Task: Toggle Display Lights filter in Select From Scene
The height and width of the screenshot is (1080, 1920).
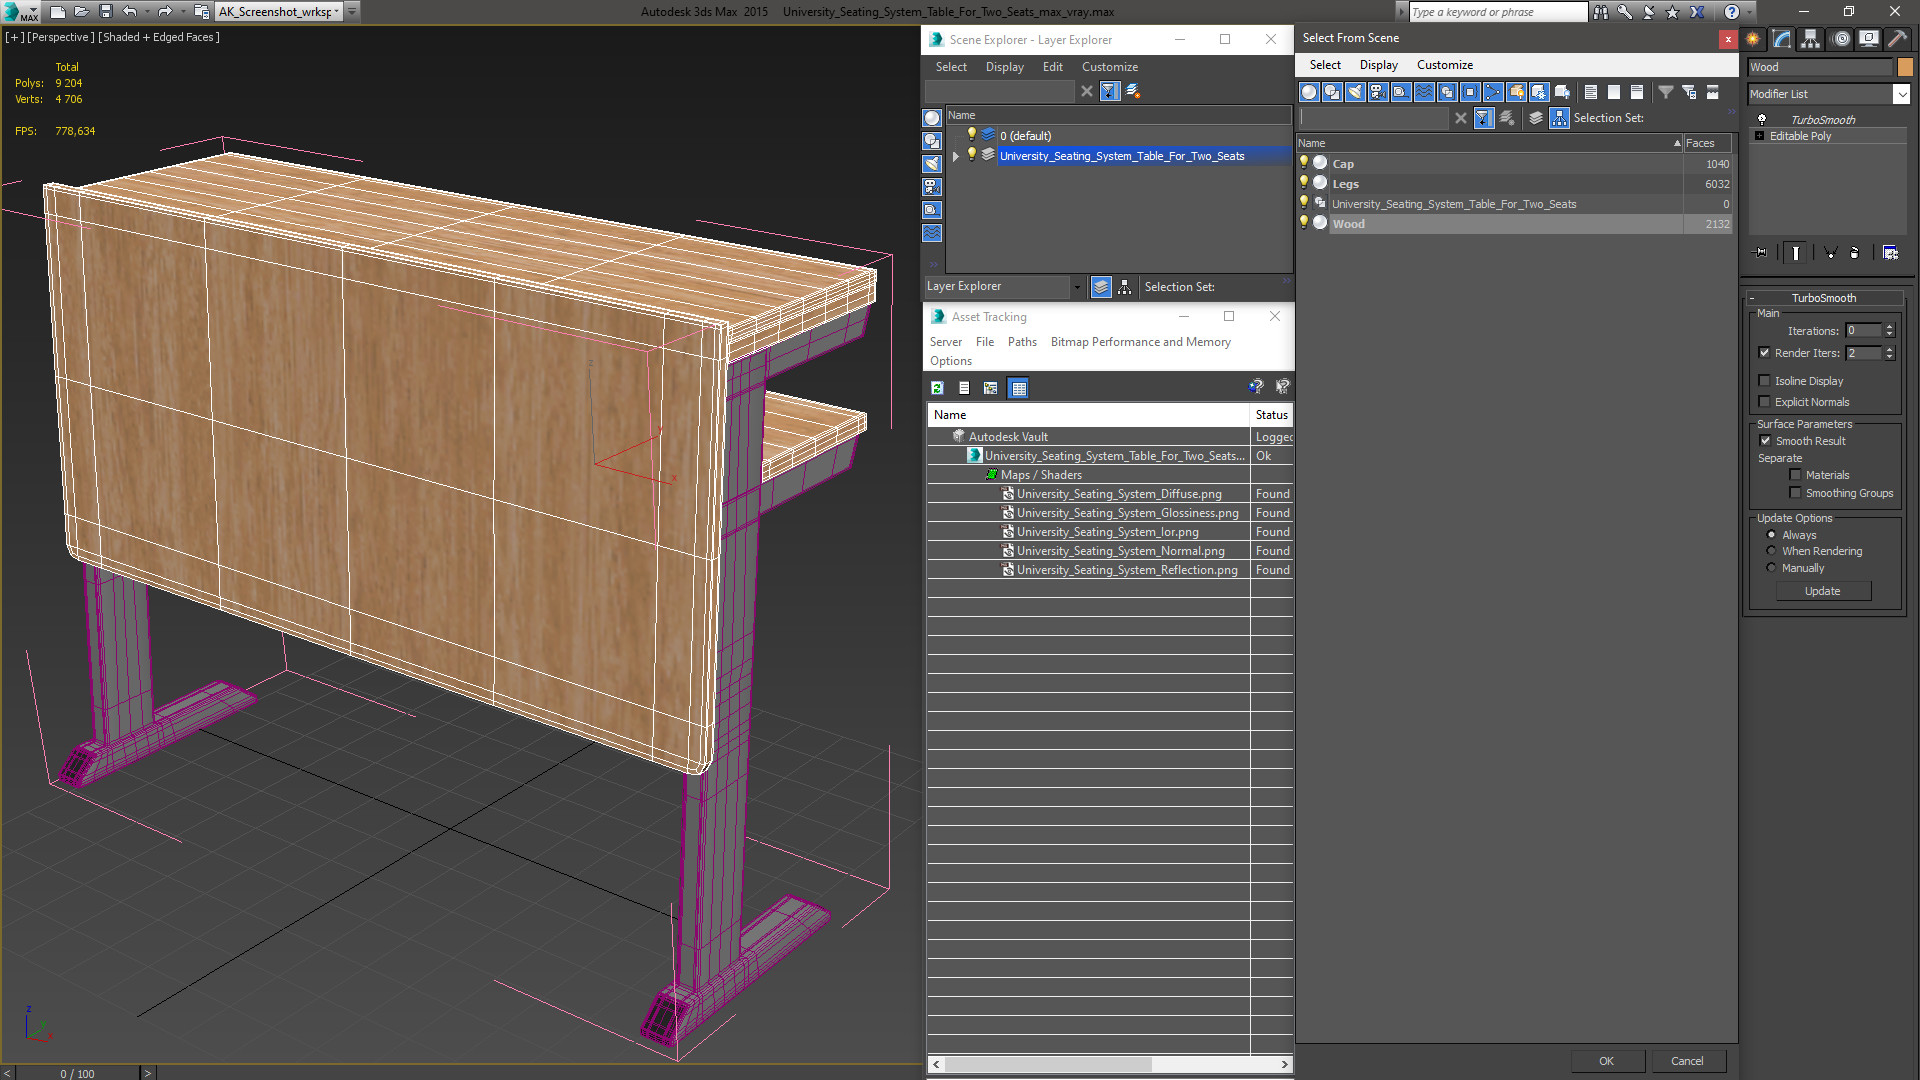Action: [1355, 92]
